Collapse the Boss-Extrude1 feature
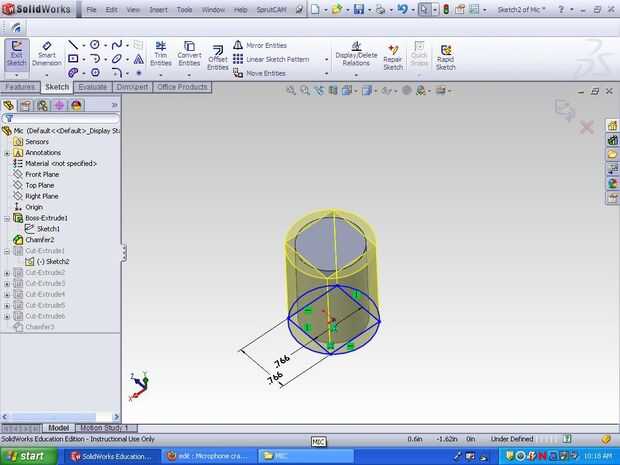This screenshot has width=620, height=465. pos(7,218)
